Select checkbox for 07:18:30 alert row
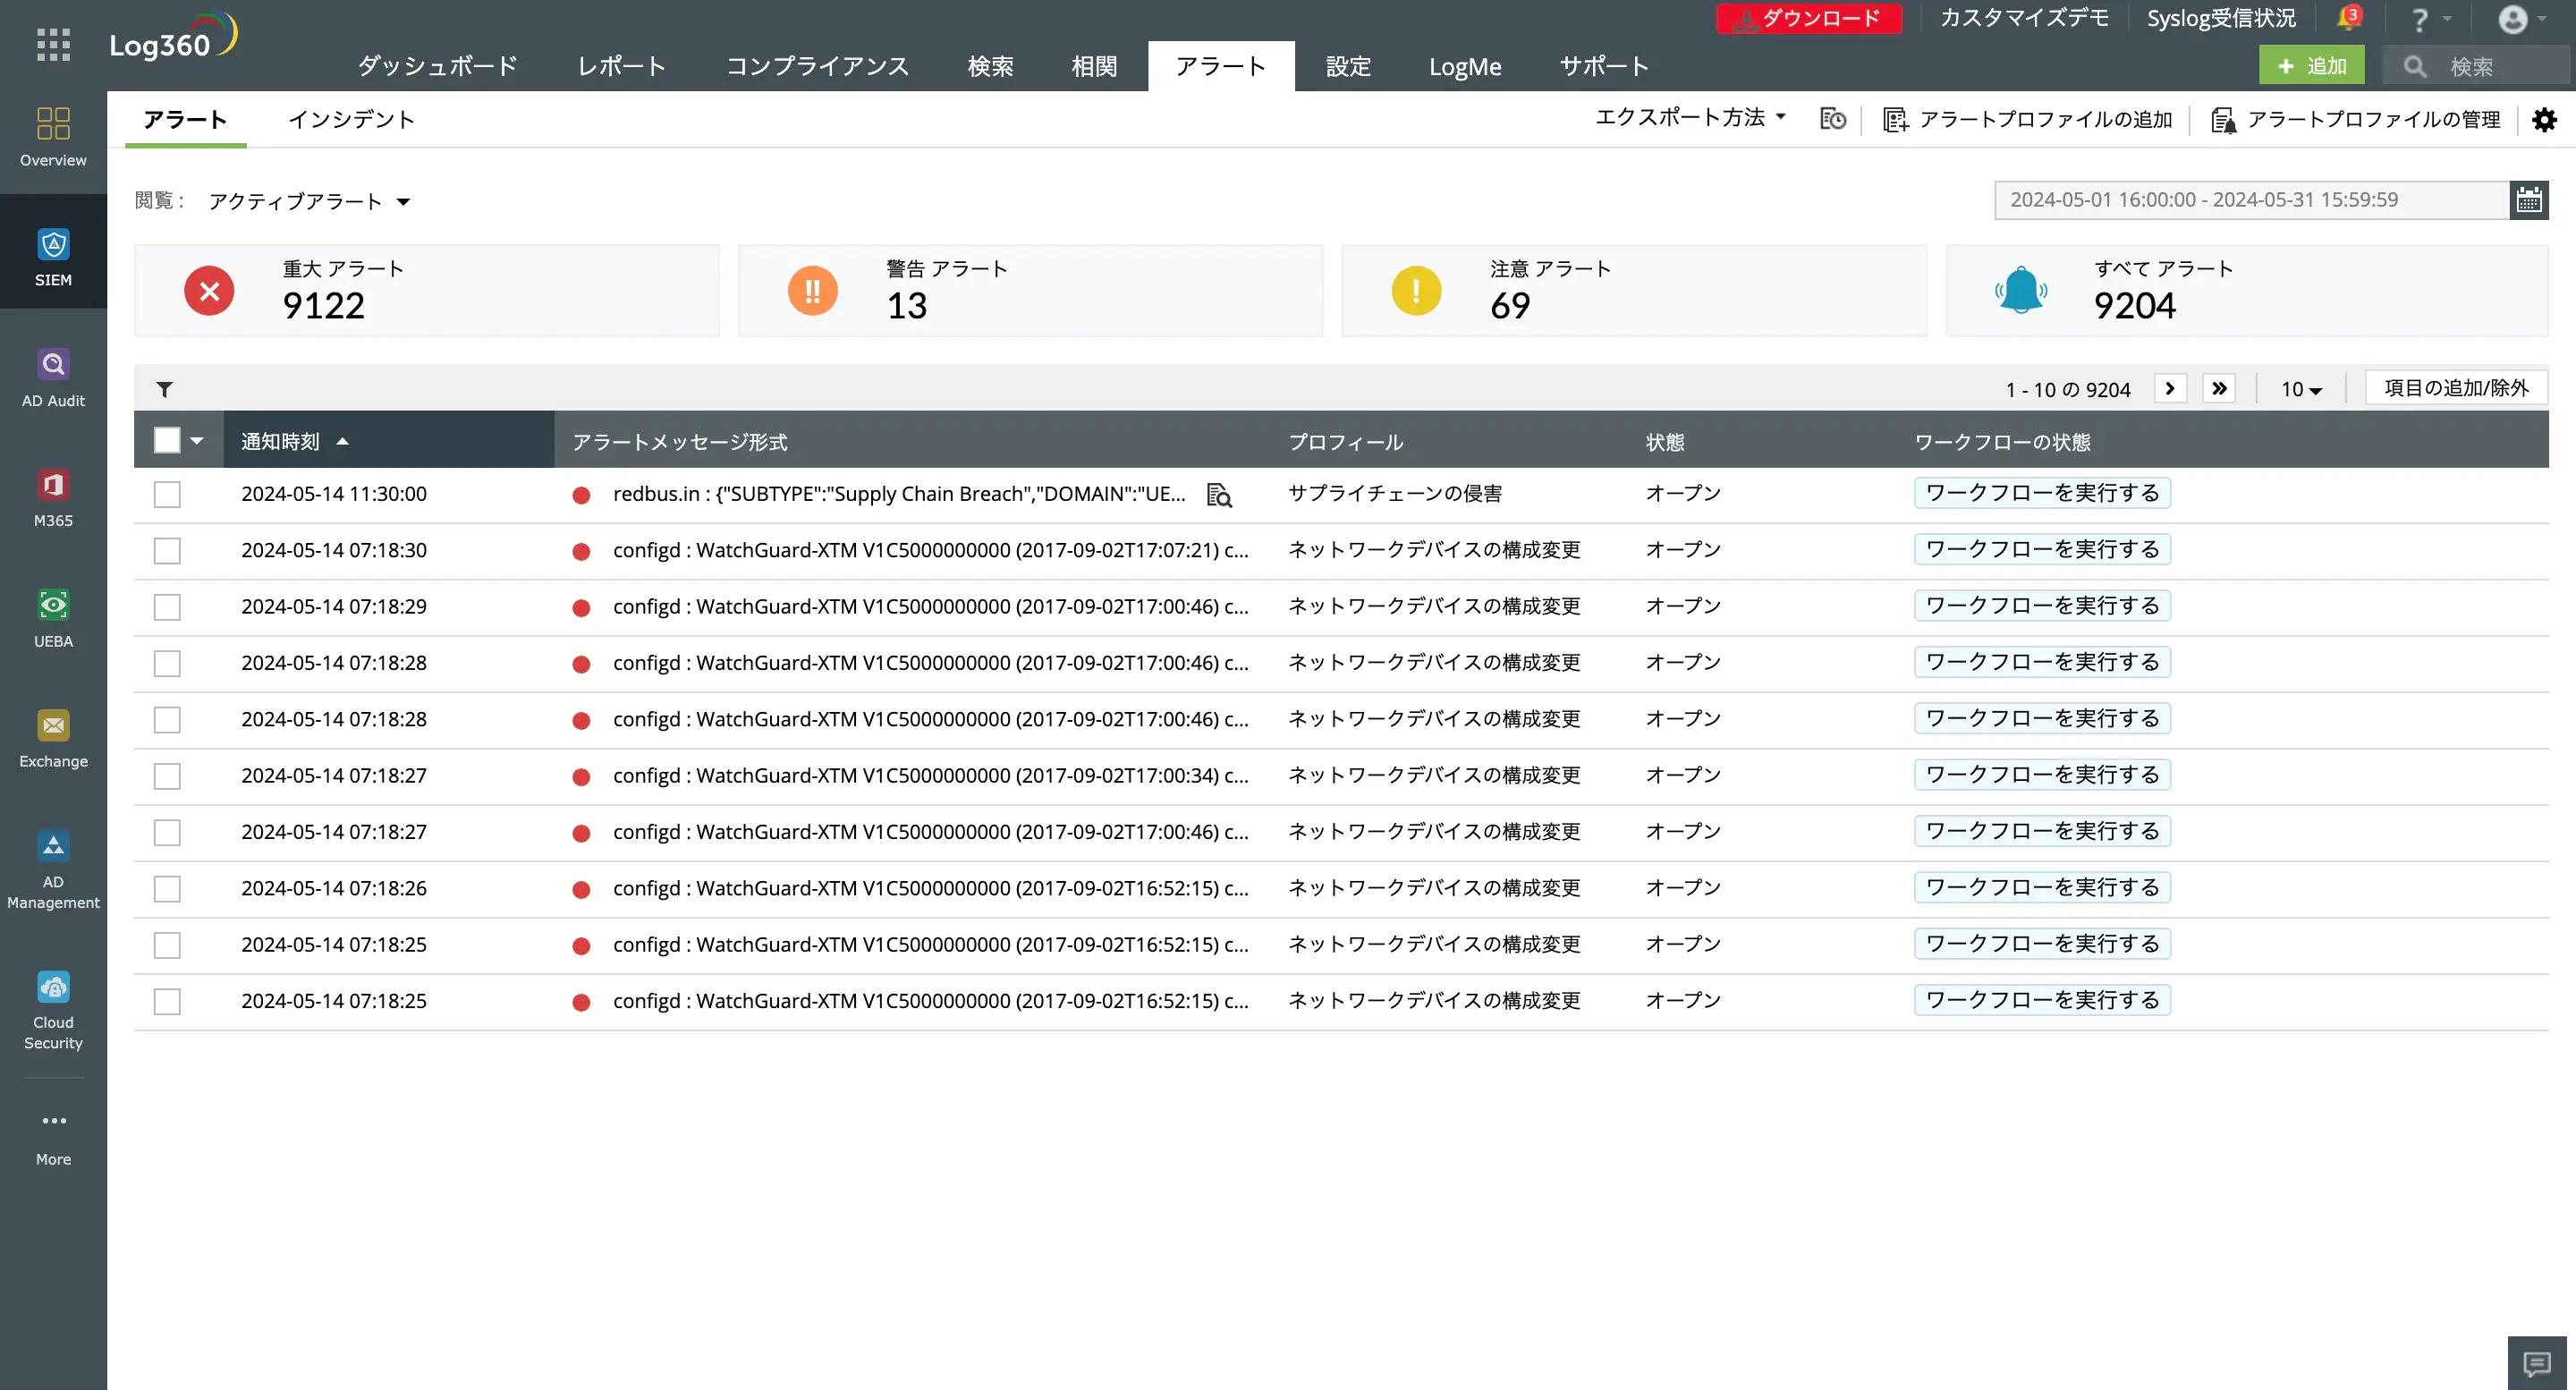The height and width of the screenshot is (1390, 2576). pos(167,551)
